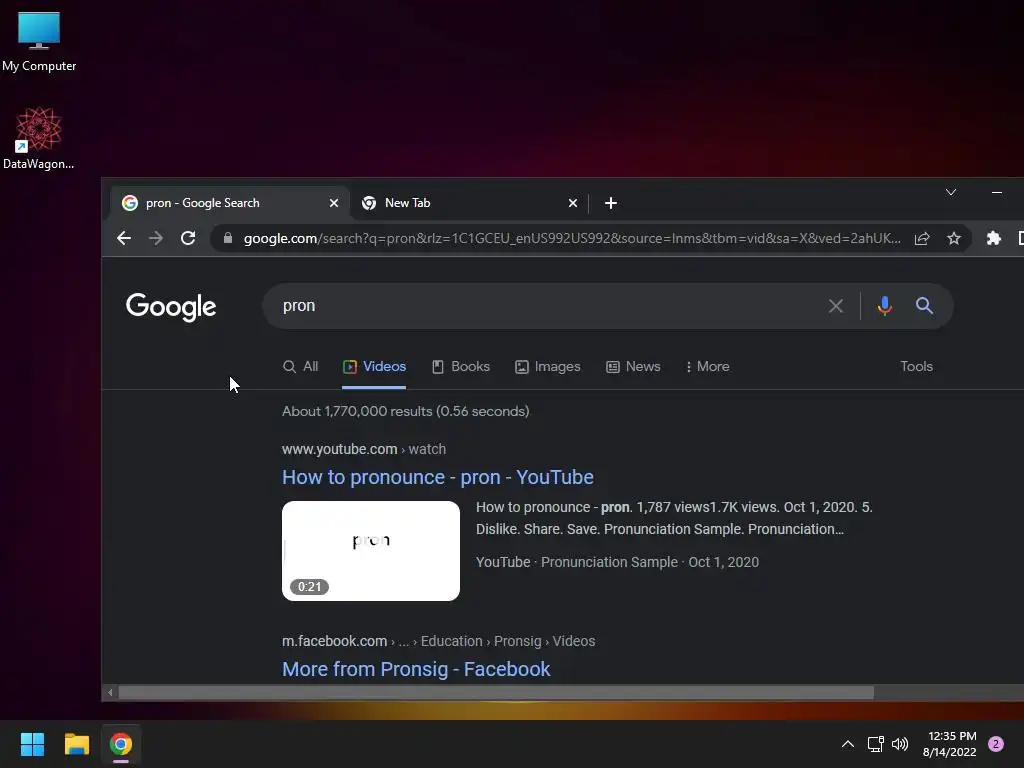The image size is (1024, 768).
Task: Open the notification badge showing 2
Action: 996,744
